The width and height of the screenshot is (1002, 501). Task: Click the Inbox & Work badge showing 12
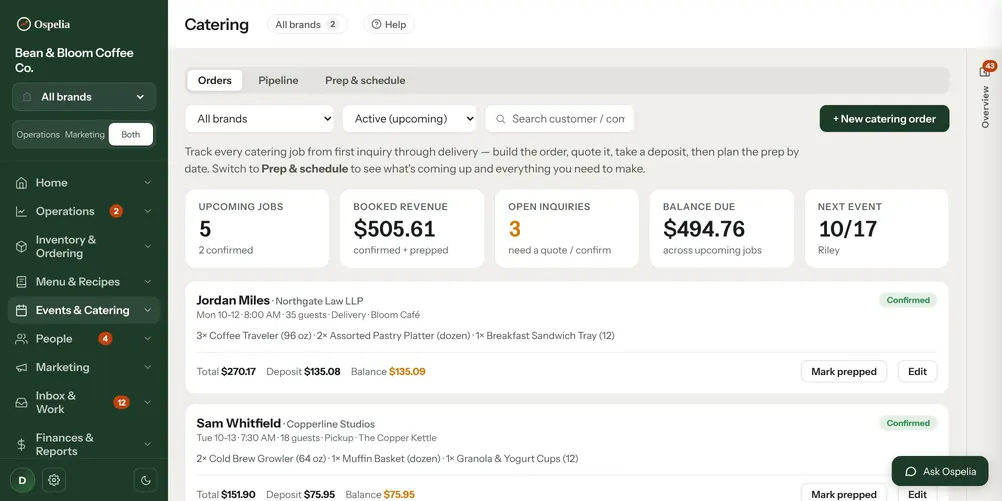(121, 403)
